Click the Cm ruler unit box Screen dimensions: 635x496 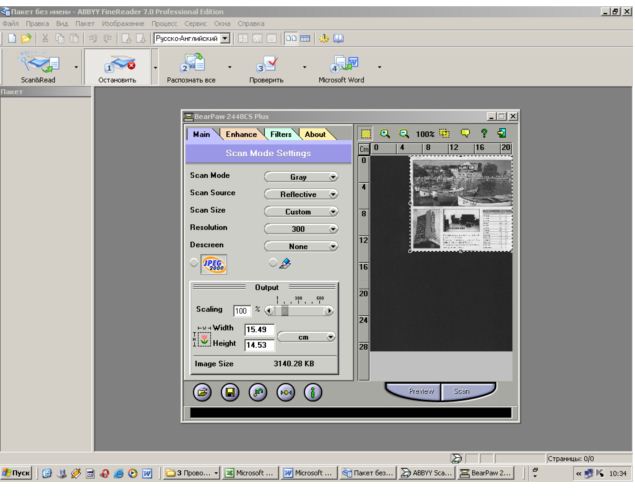[364, 149]
